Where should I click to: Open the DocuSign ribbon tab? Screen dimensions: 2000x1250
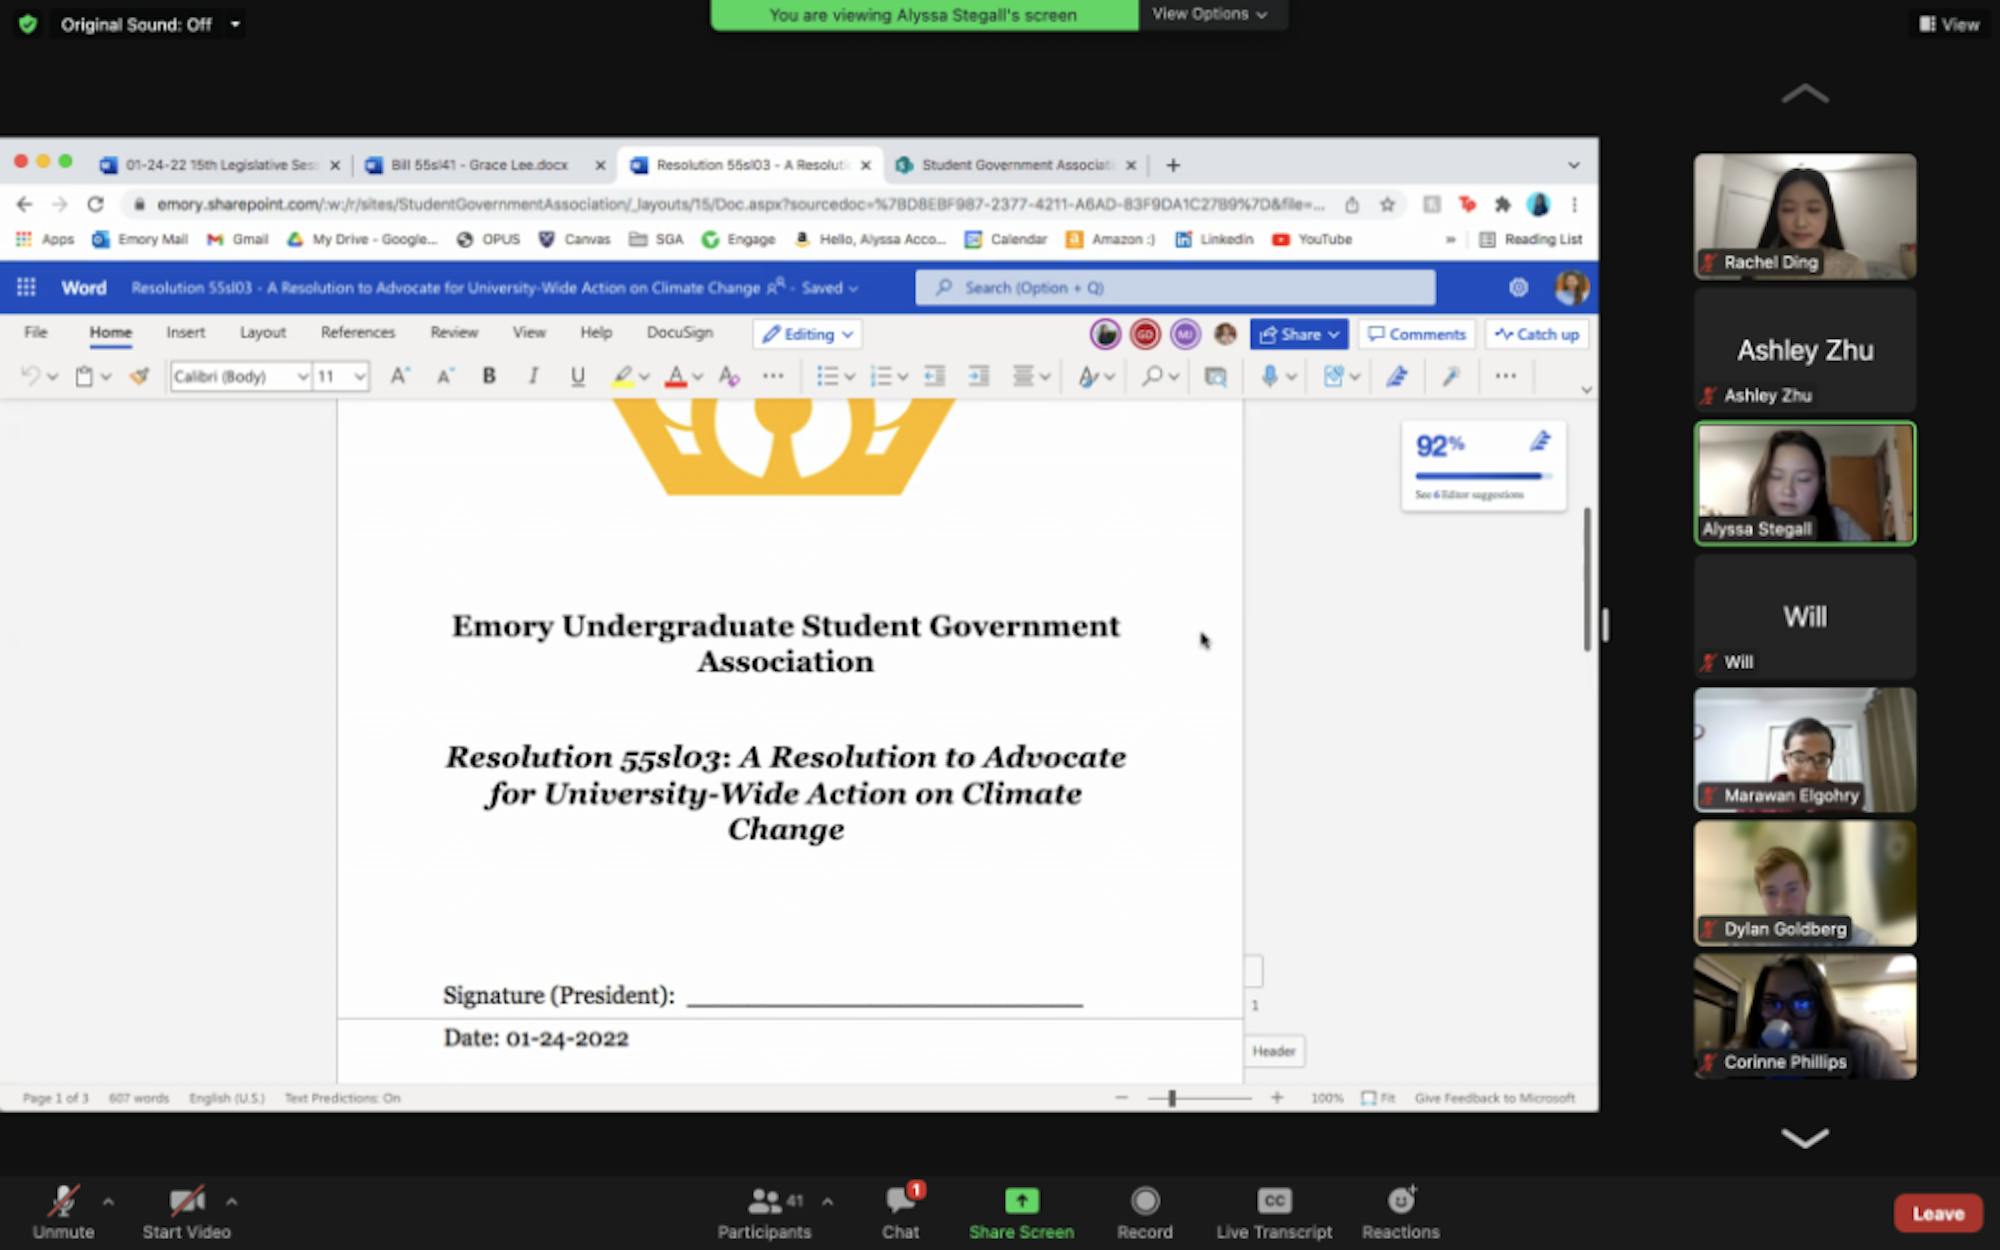coord(680,332)
